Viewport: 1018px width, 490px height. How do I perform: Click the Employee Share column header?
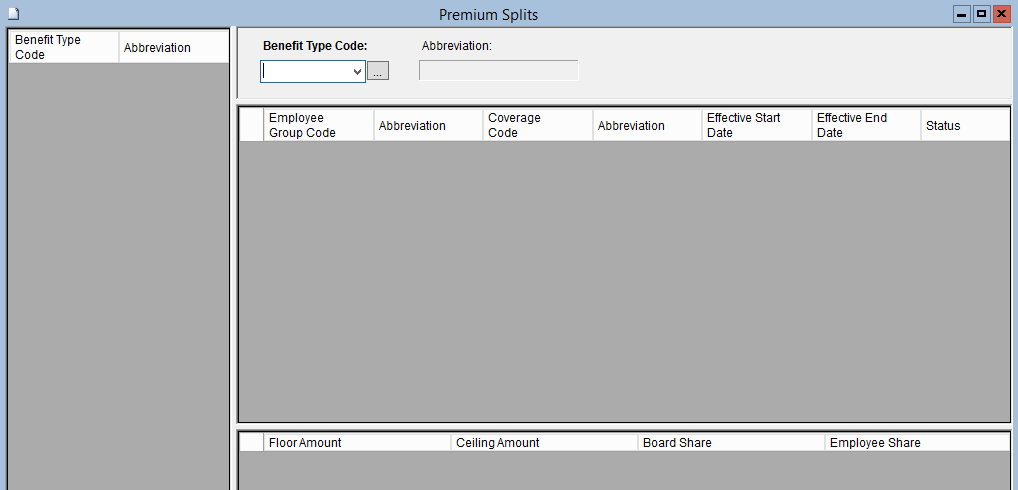click(917, 442)
